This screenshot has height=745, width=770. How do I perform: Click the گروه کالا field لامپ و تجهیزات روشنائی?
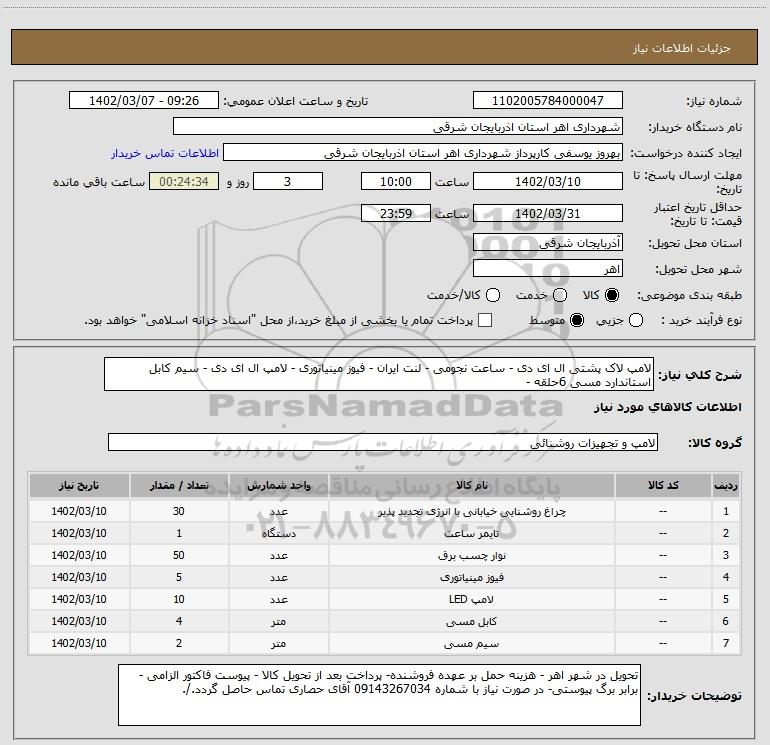click(383, 442)
